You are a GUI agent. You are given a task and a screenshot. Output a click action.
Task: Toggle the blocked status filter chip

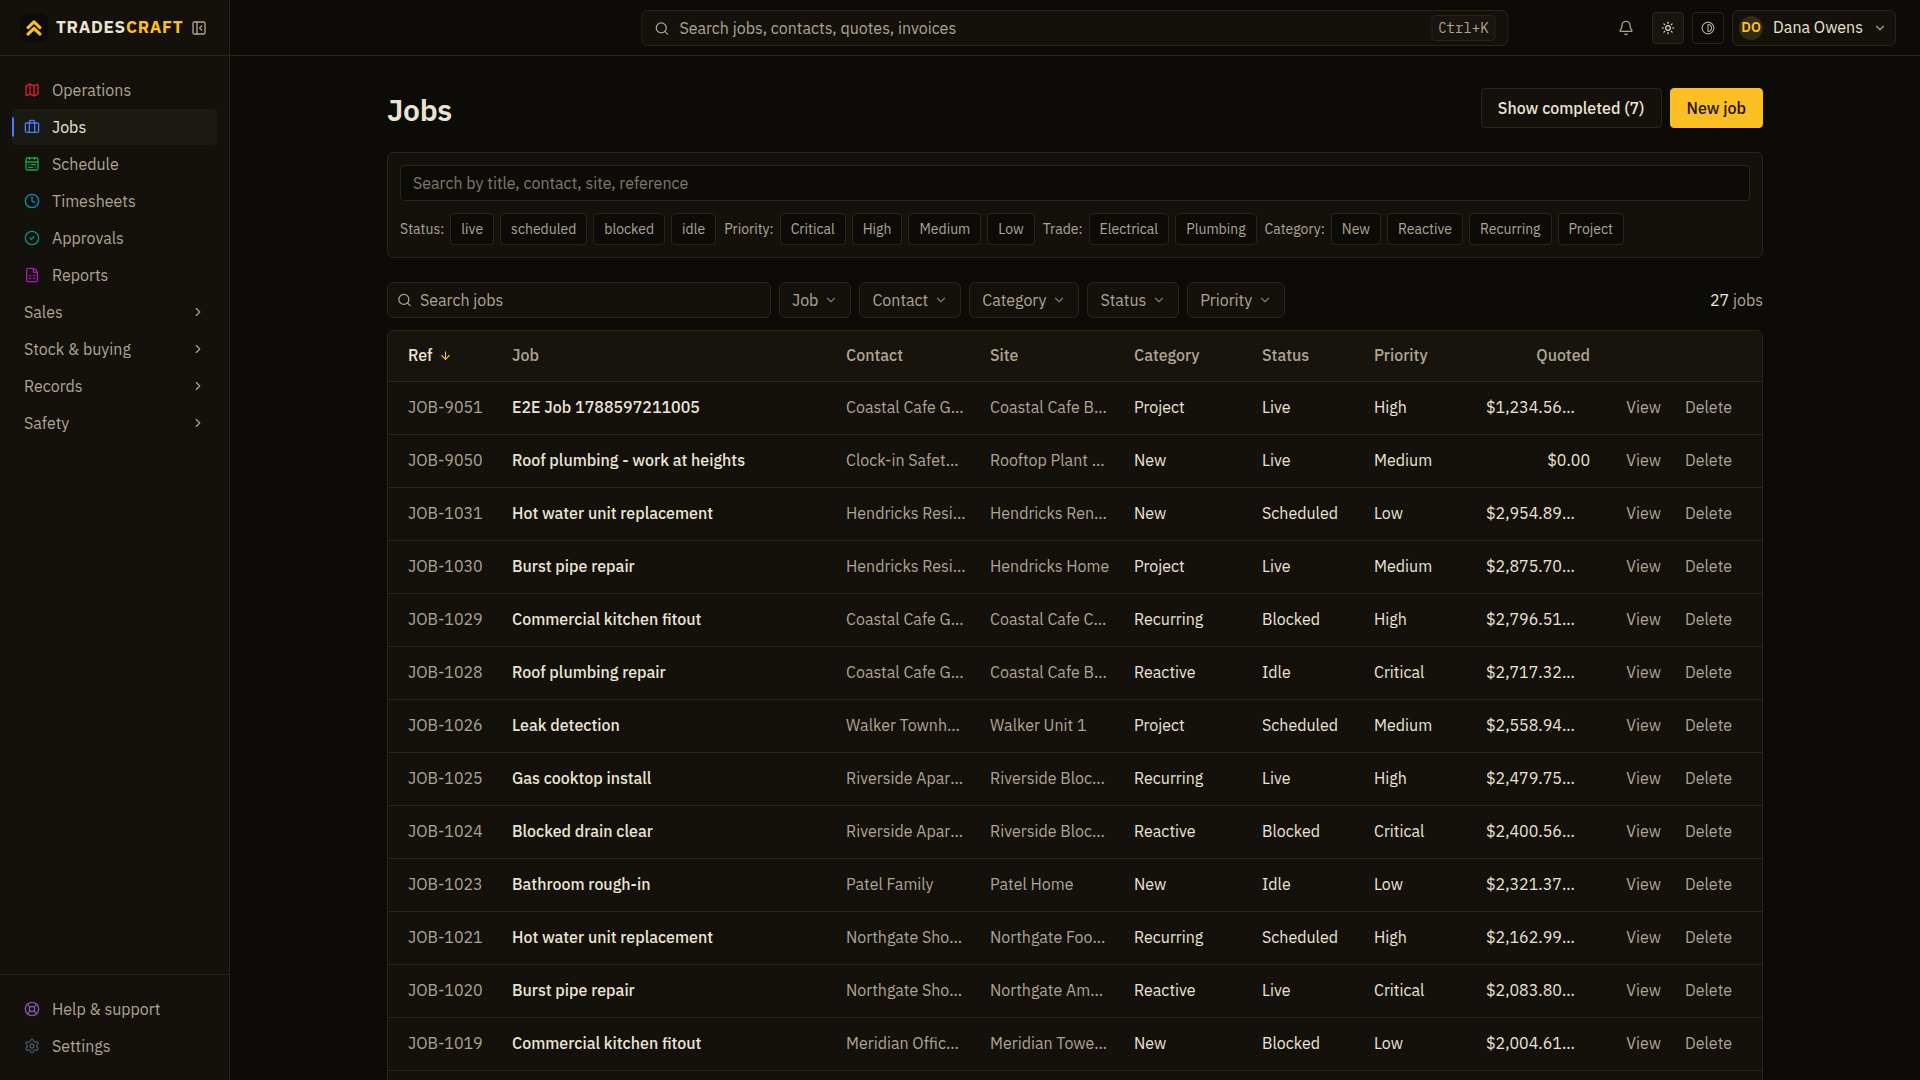coord(629,229)
